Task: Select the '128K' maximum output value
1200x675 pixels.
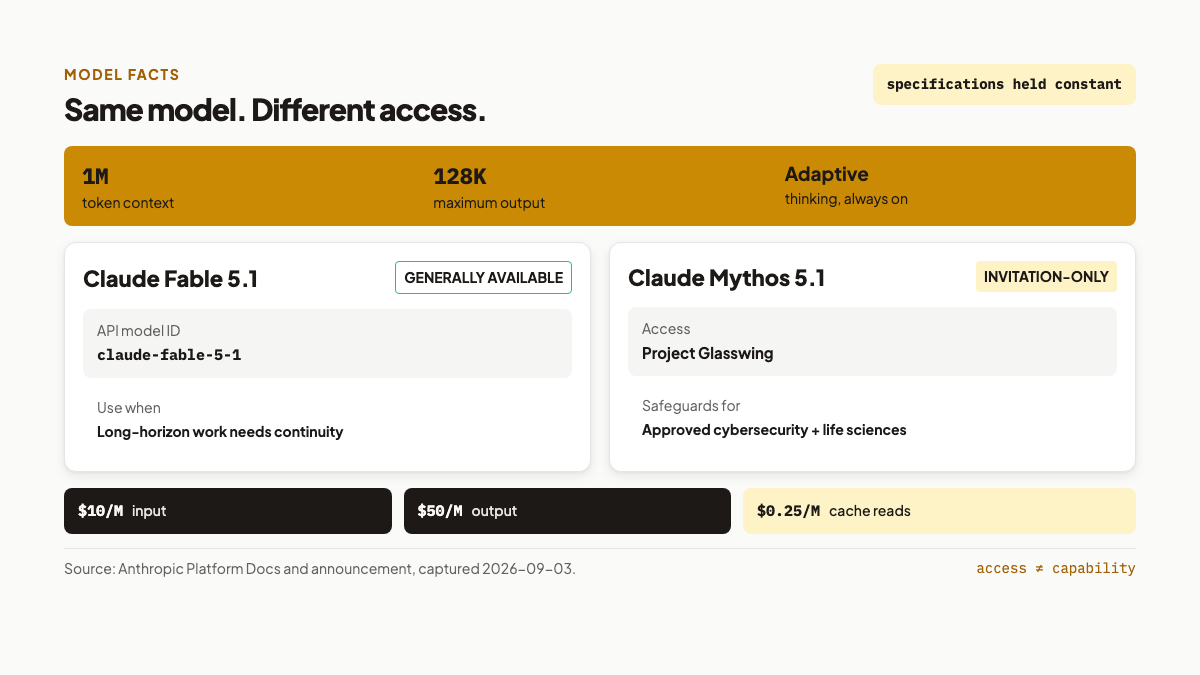Action: (x=460, y=177)
